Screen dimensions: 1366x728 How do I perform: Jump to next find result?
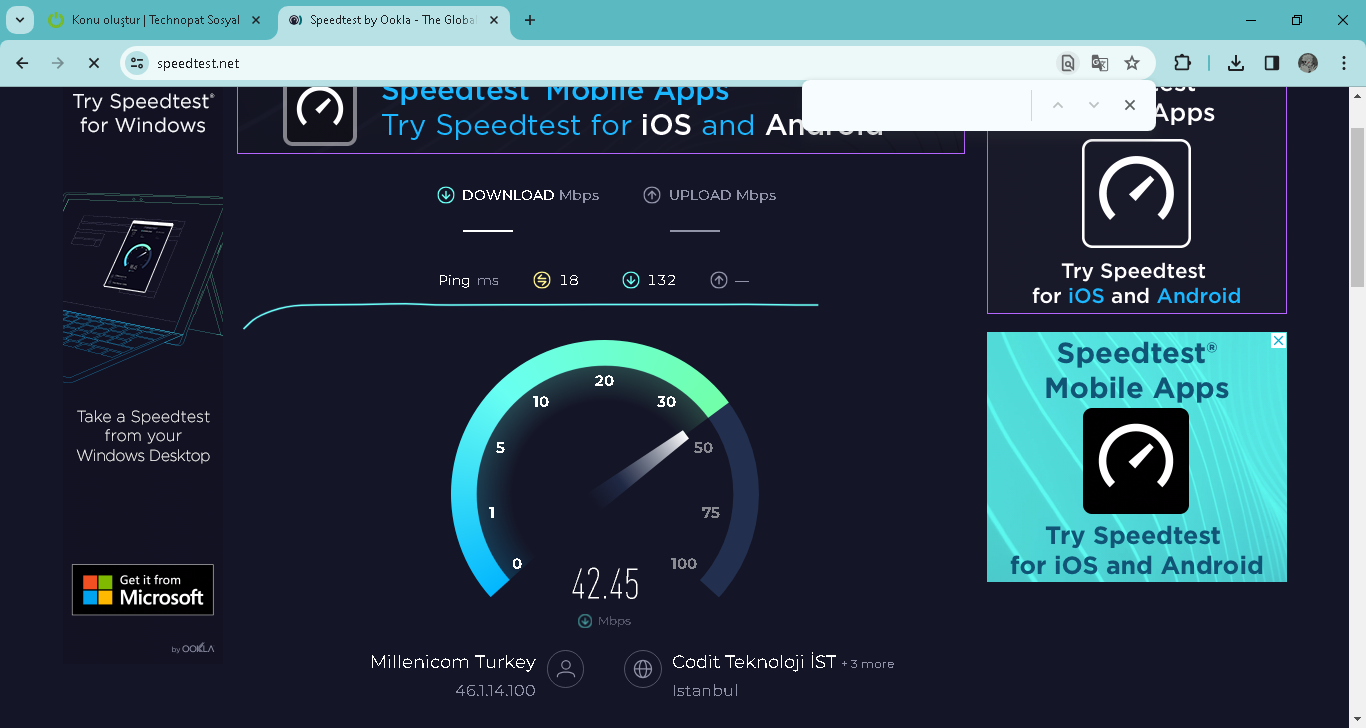coord(1094,105)
